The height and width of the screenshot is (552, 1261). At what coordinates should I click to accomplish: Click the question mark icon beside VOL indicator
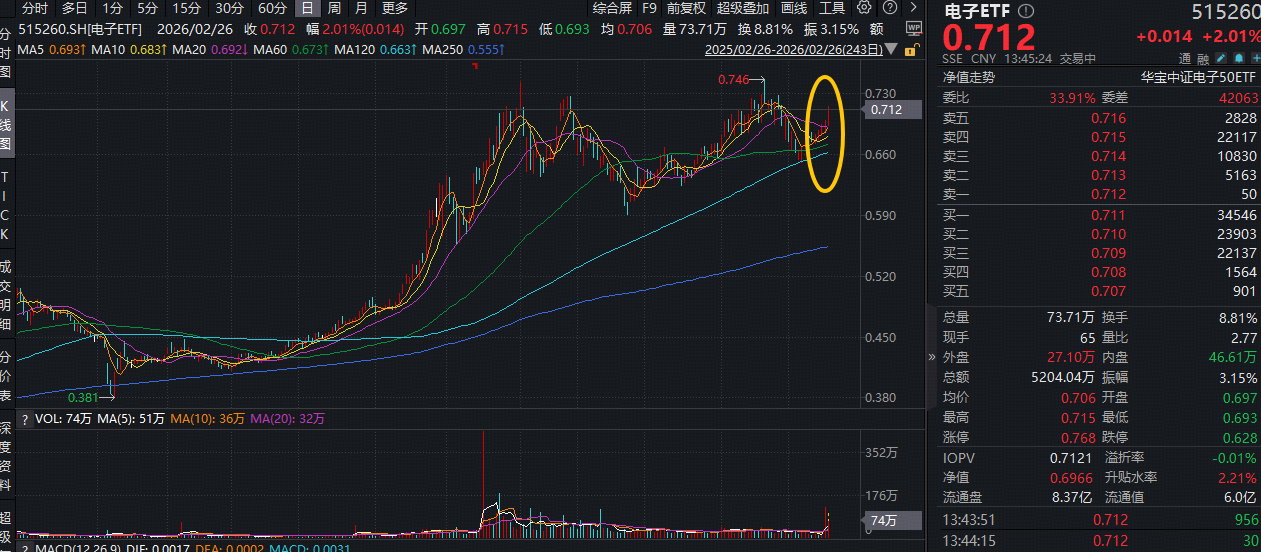pyautogui.click(x=26, y=420)
